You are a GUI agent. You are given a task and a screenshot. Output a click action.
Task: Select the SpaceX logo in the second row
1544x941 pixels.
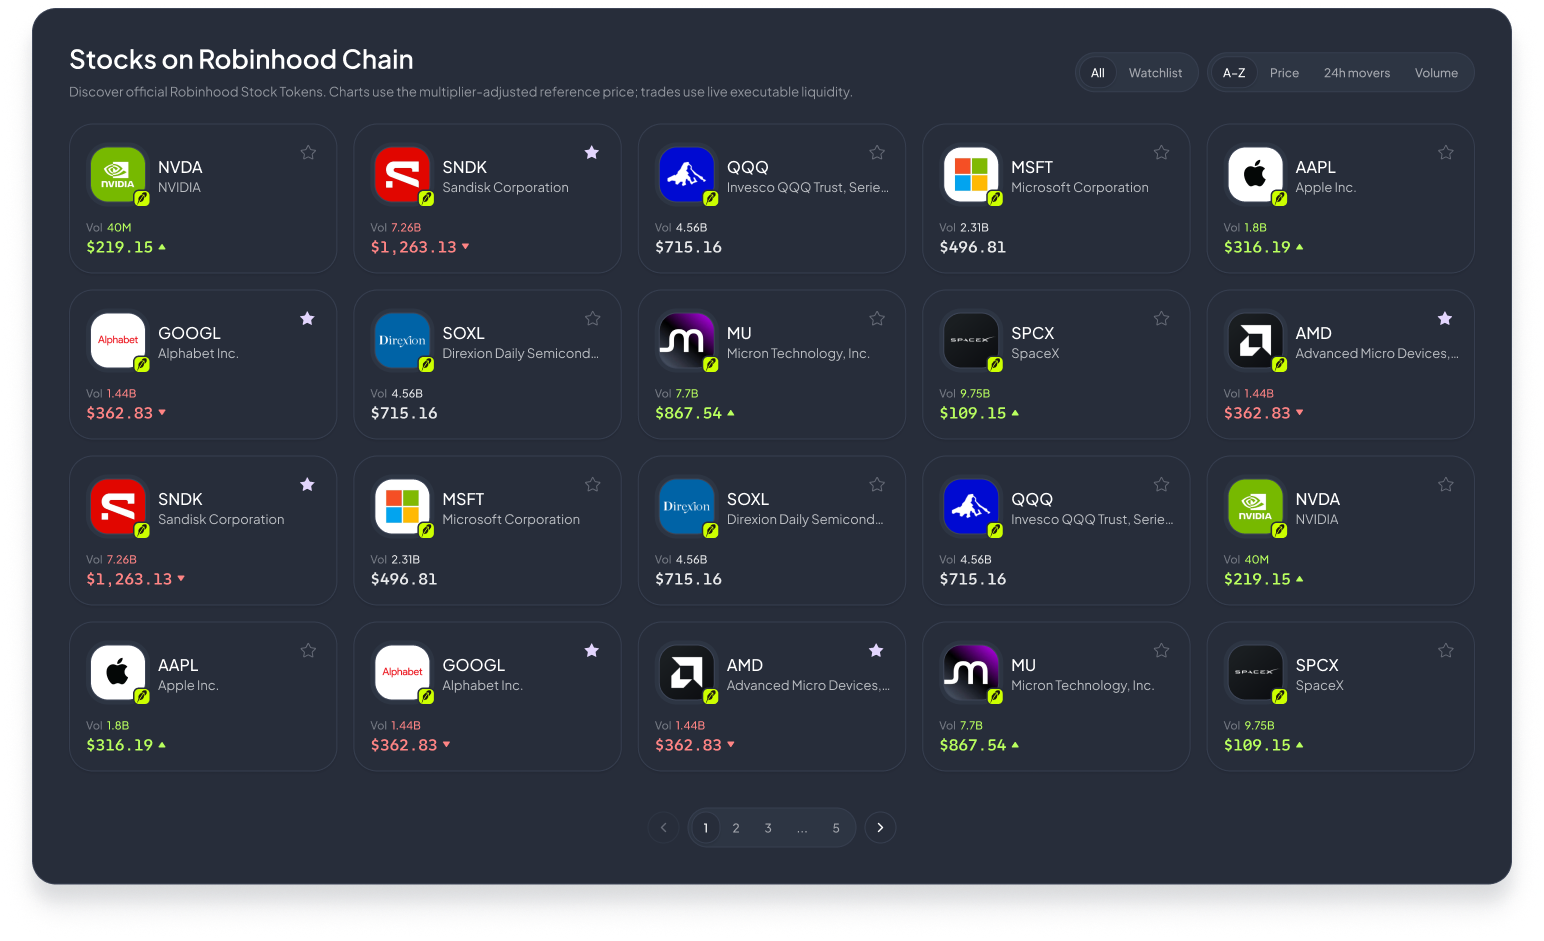pyautogui.click(x=971, y=341)
